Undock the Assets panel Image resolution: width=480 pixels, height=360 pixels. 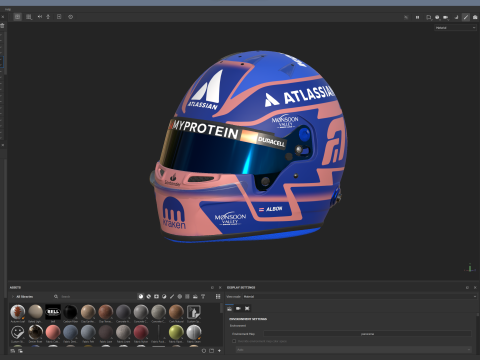pyautogui.click(x=212, y=287)
